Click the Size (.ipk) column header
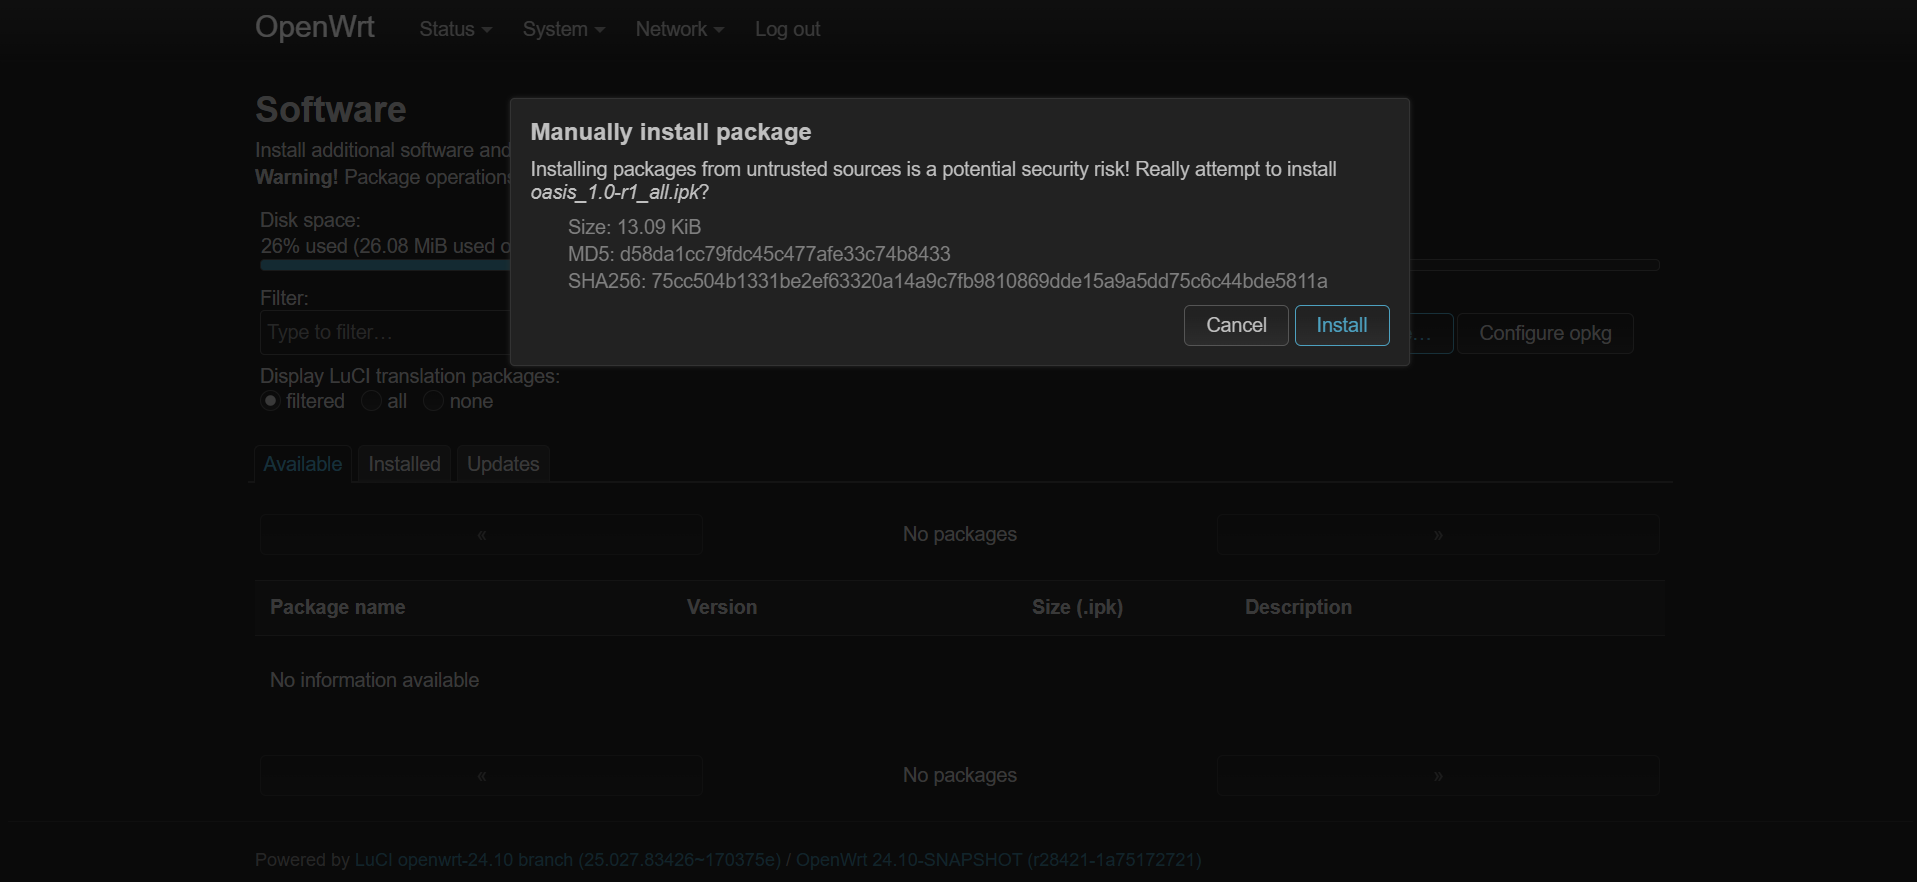 (1077, 607)
